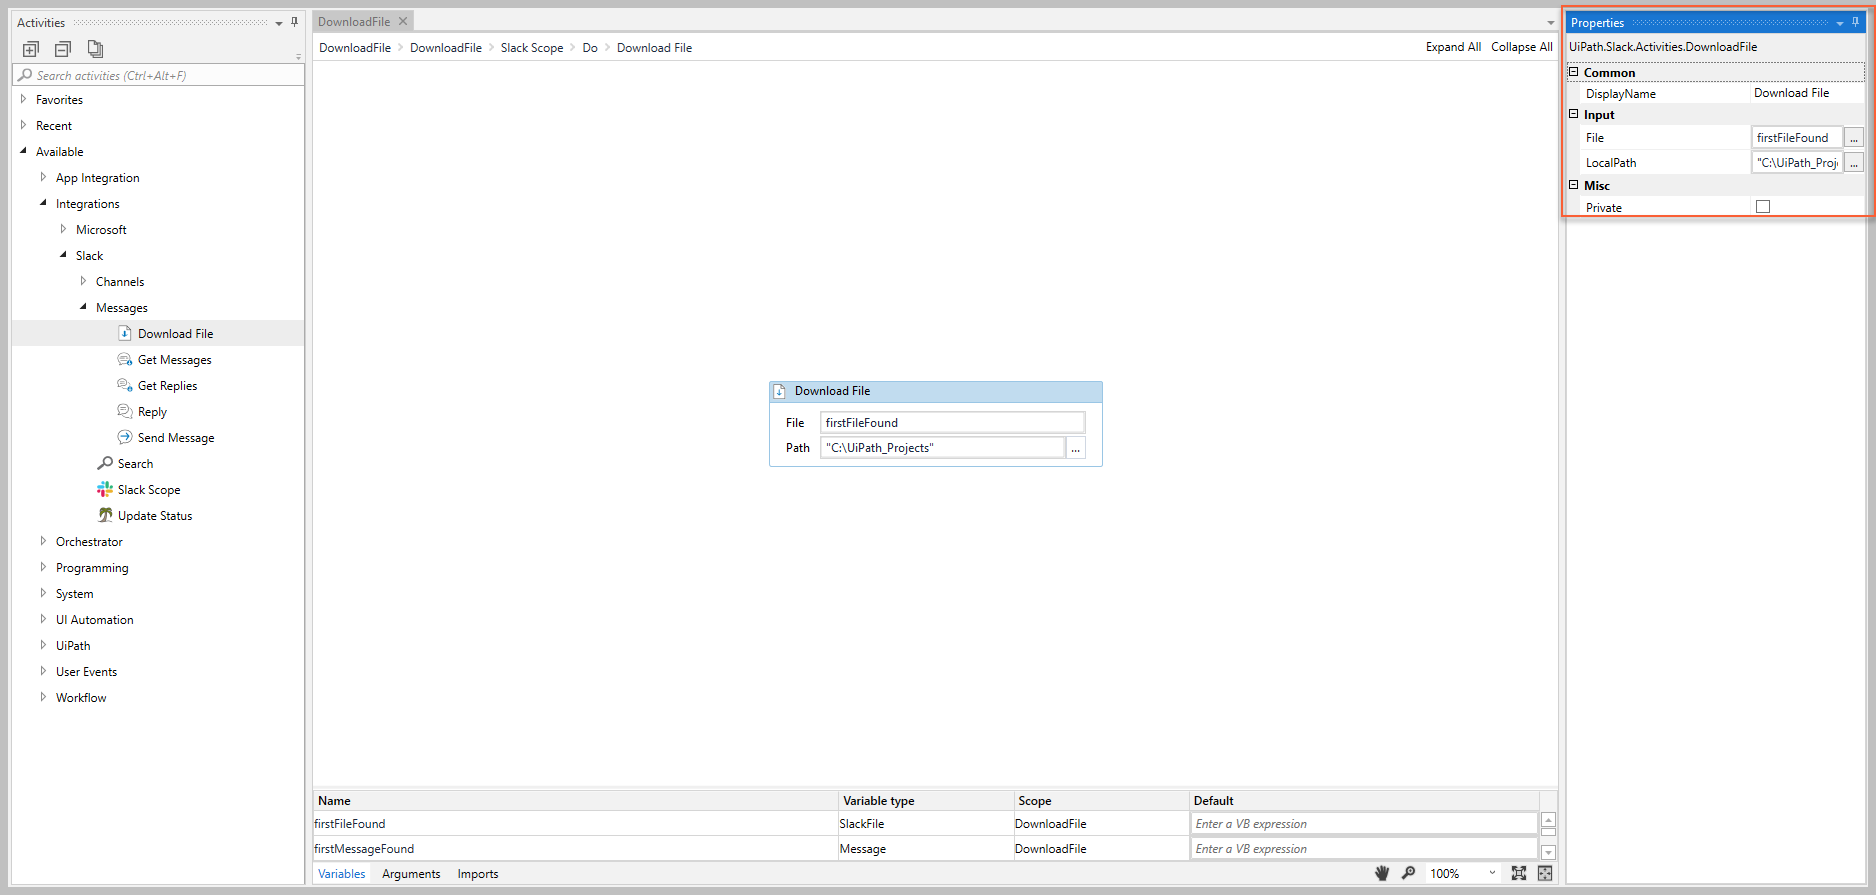Collapse the Slack node

click(x=63, y=255)
